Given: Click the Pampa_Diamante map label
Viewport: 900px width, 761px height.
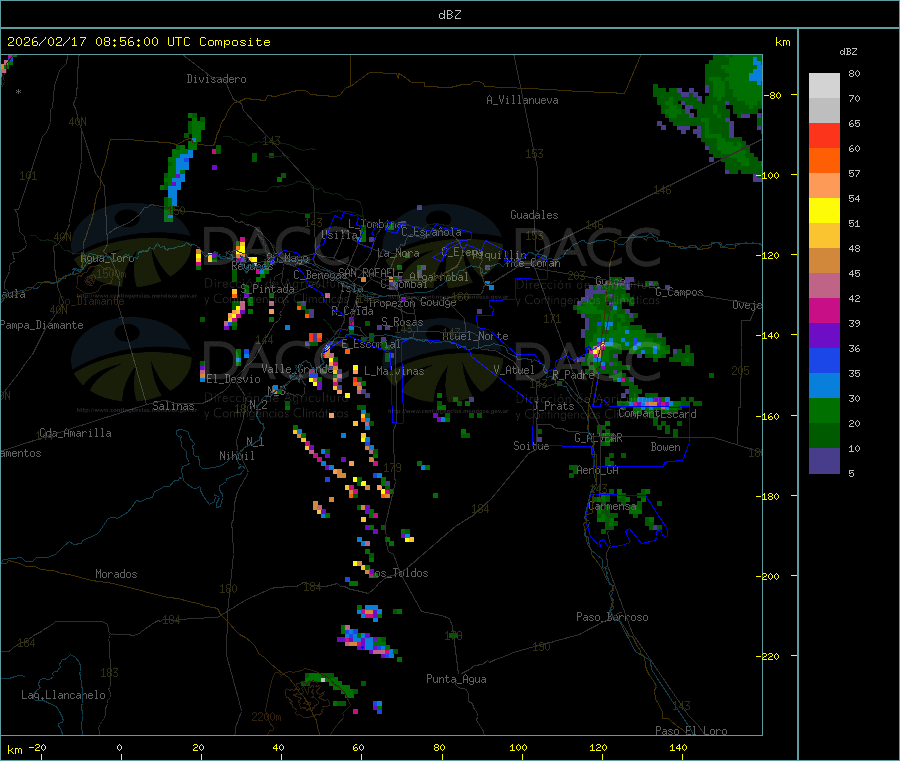Looking at the screenshot, I should (x=41, y=325).
